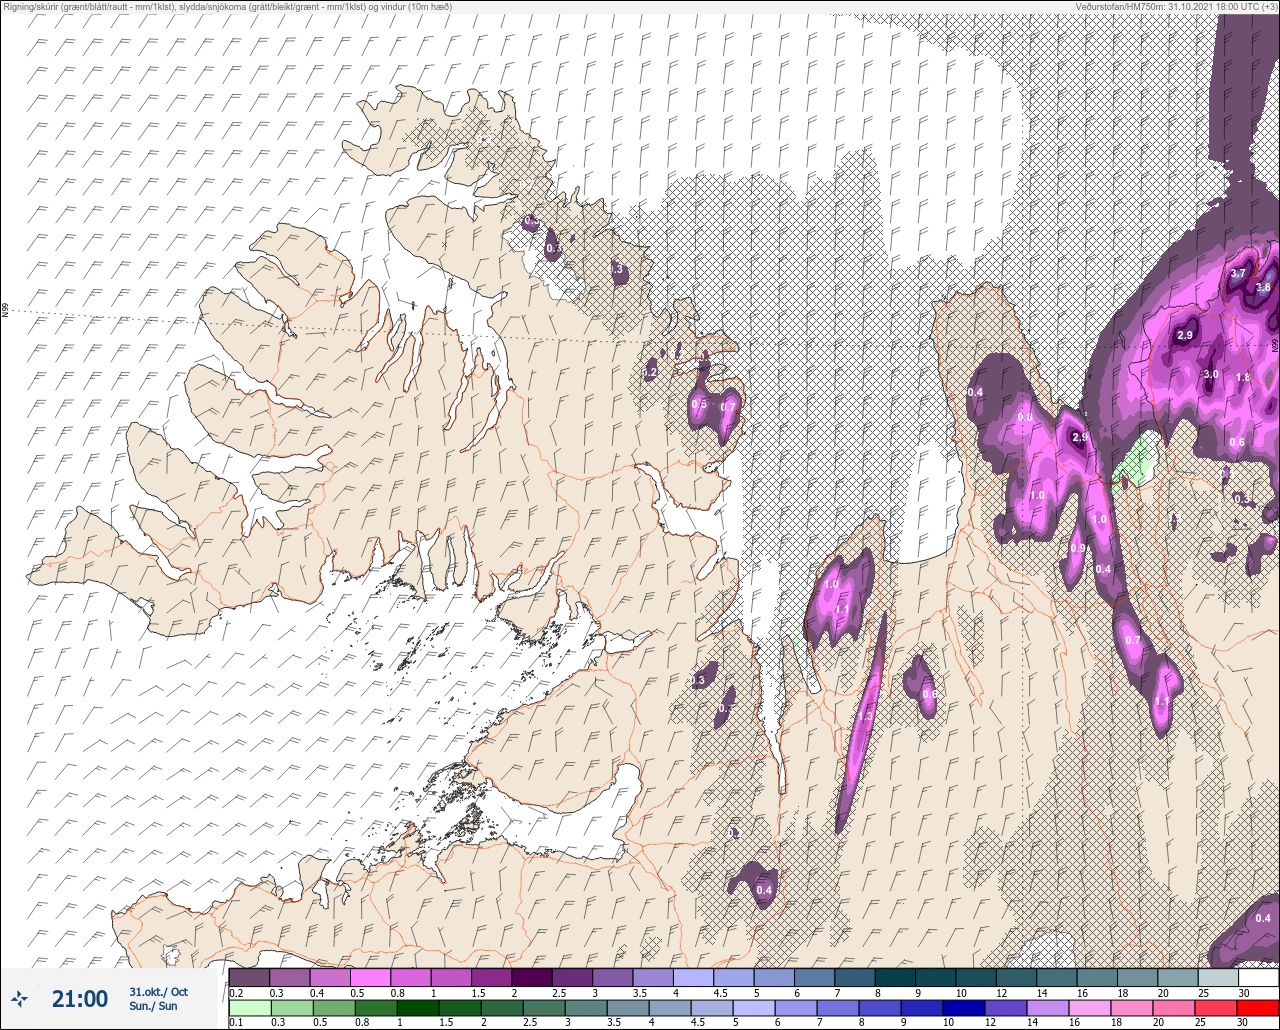
Task: Select the lavender 3.5 swatch in upper legend row
Action: (652, 977)
